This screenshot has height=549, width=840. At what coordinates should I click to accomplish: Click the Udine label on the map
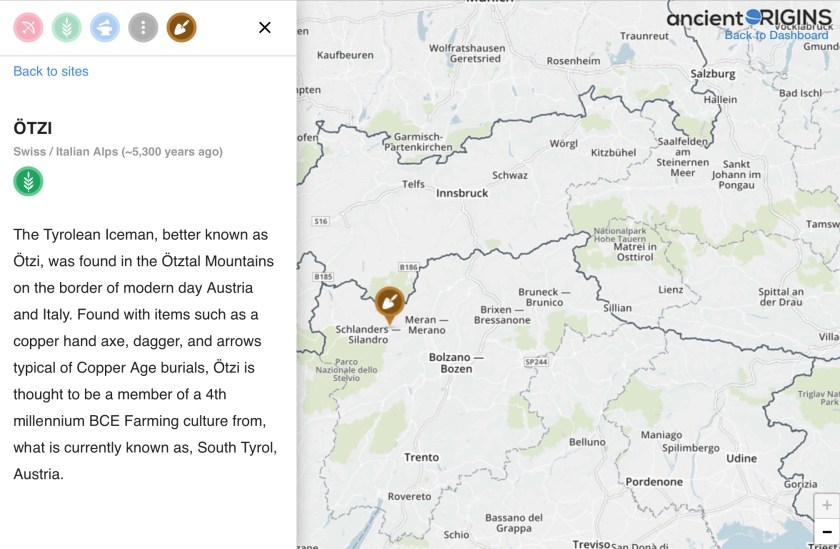[741, 458]
